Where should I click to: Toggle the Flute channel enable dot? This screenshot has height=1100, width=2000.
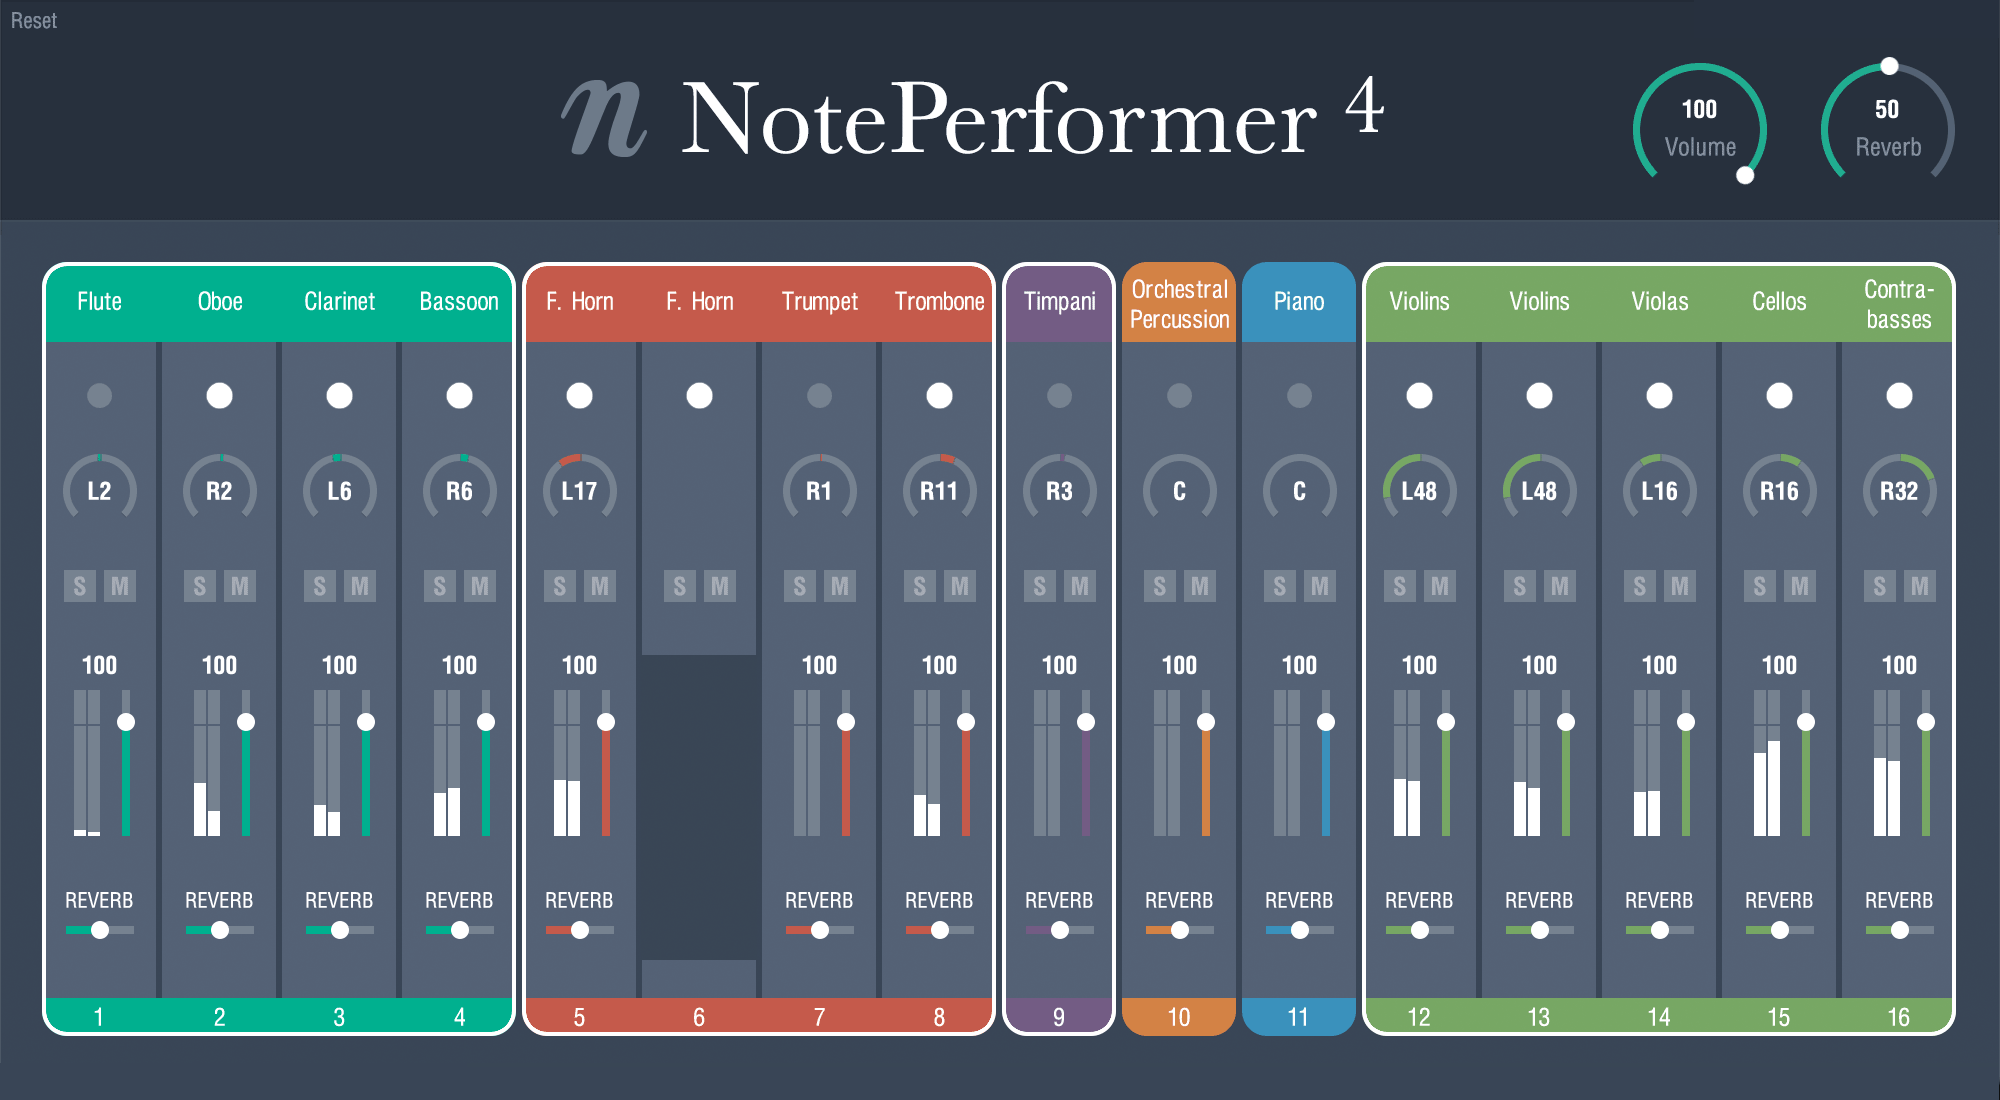coord(99,396)
